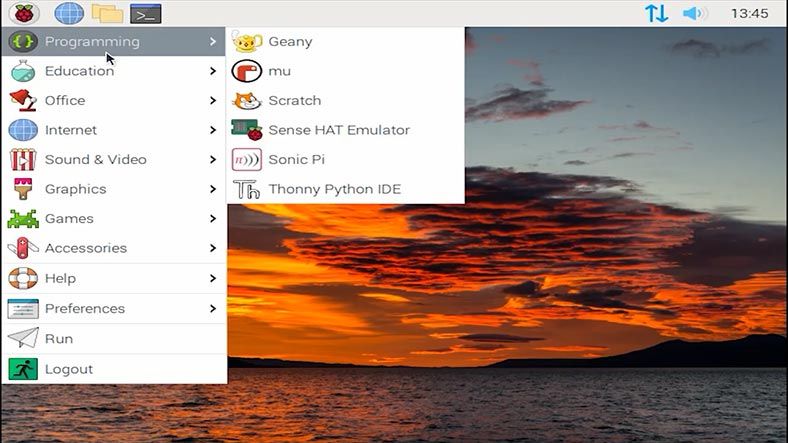
Task: Click the Geany teapot icon
Action: pyautogui.click(x=247, y=41)
